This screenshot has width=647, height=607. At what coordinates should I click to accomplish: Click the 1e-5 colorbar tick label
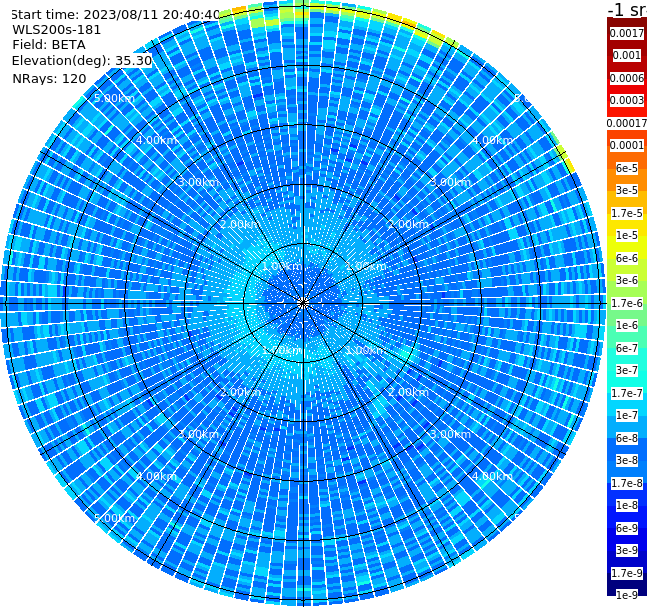coord(627,235)
